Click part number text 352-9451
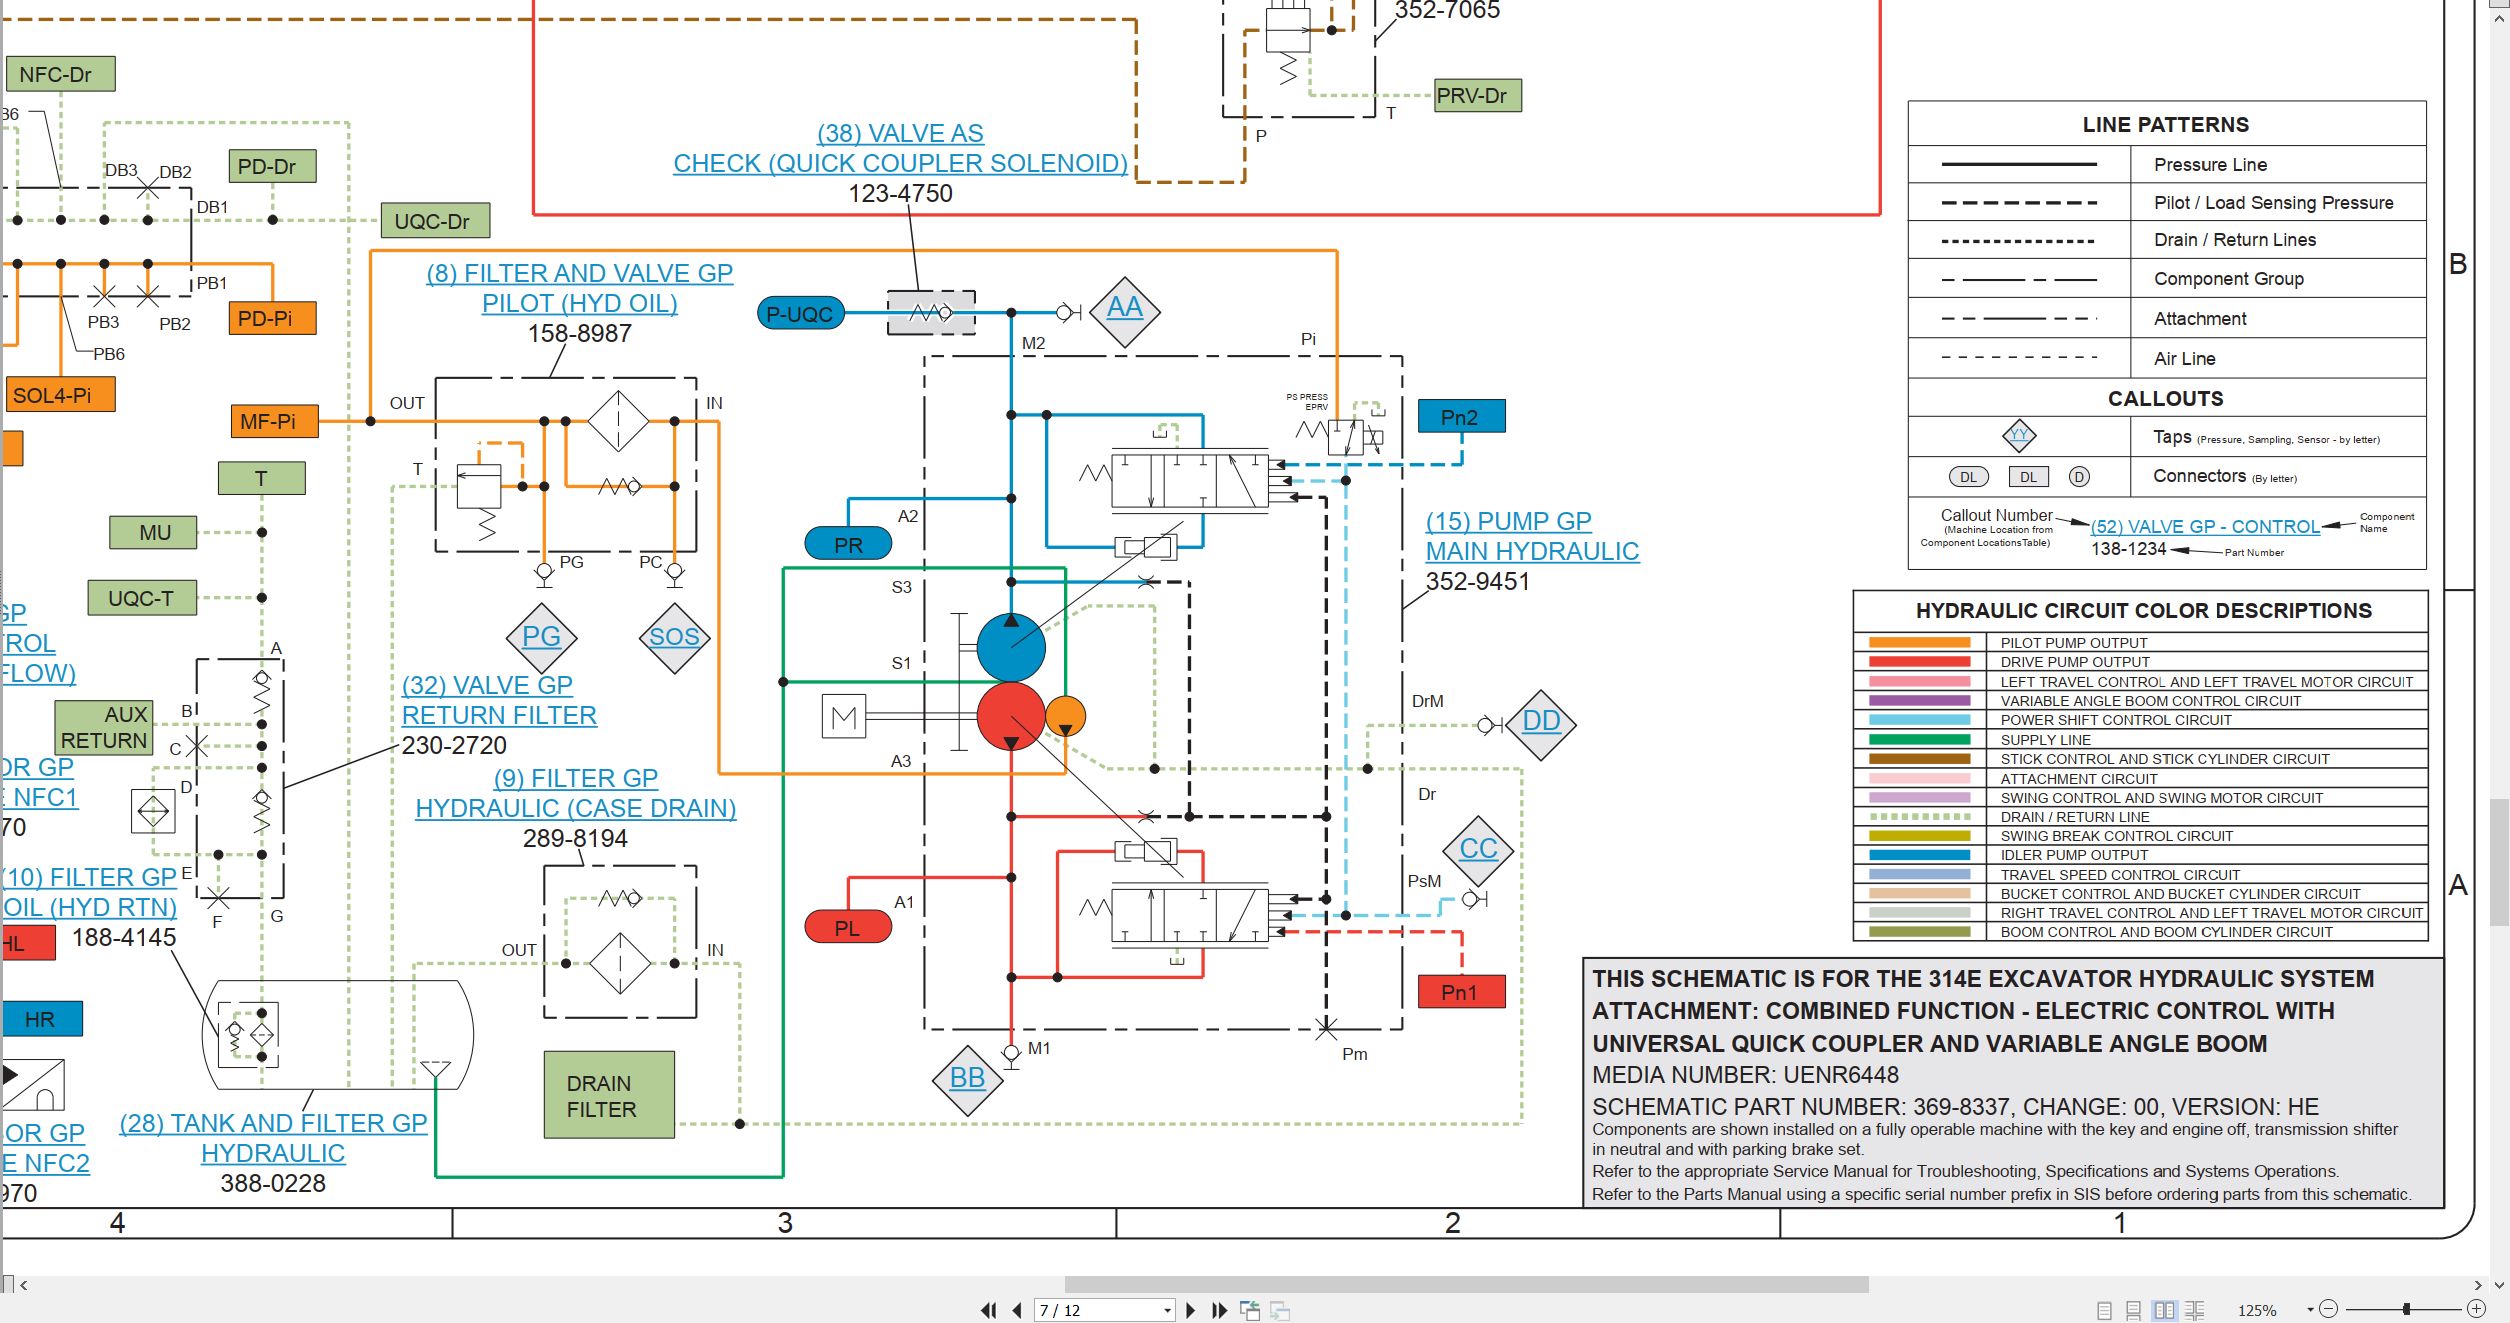Image resolution: width=2510 pixels, height=1323 pixels. [x=1477, y=582]
